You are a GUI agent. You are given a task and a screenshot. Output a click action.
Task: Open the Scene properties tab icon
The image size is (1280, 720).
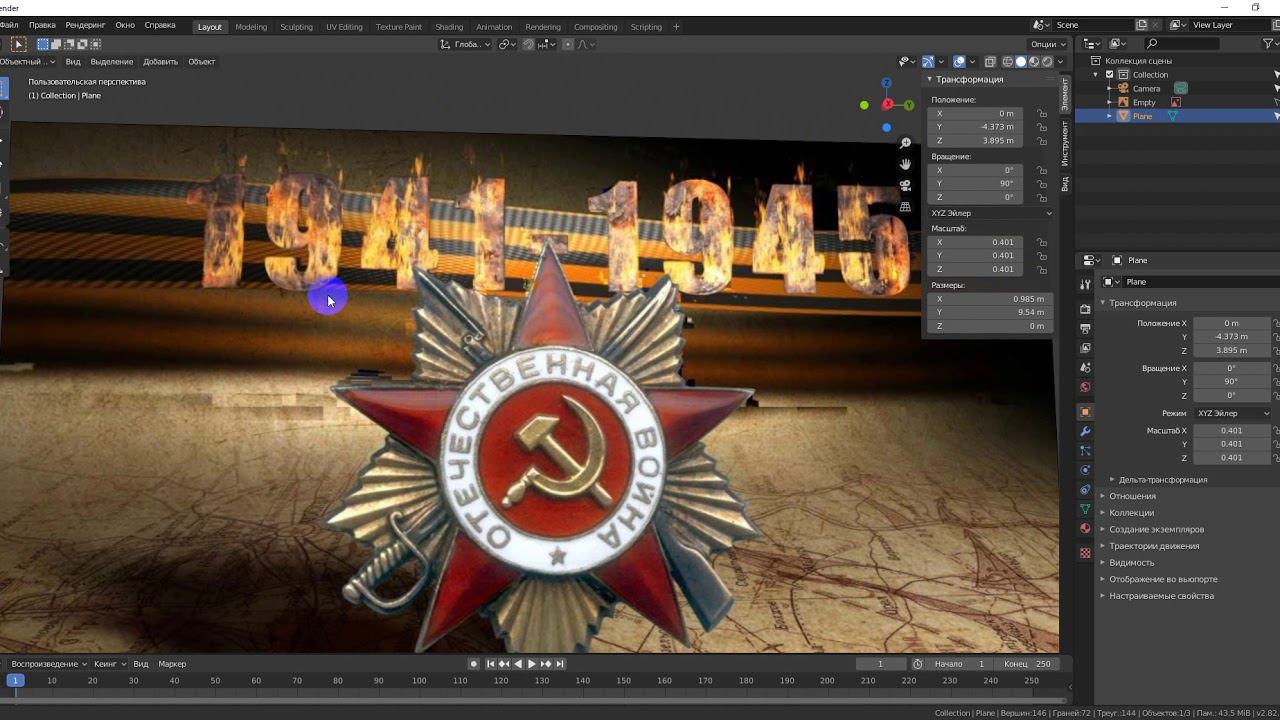(1085, 368)
